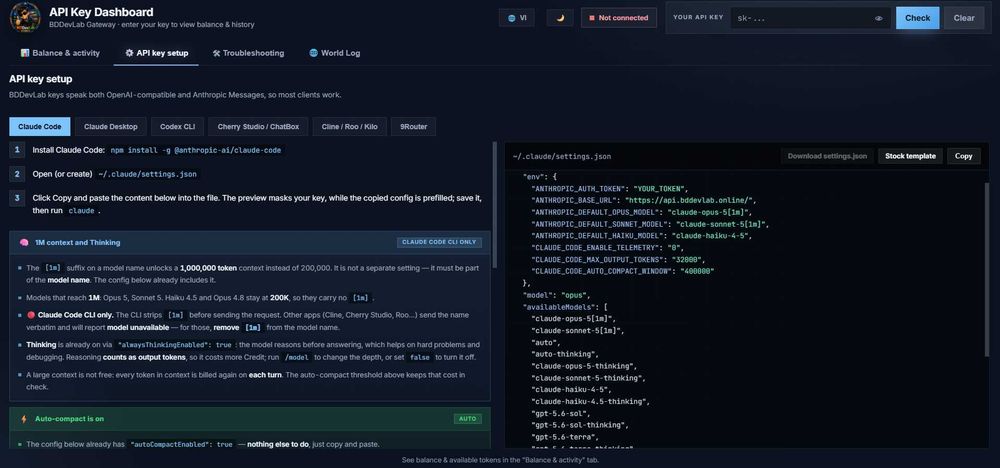Image resolution: width=1000 pixels, height=468 pixels.
Task: Open the Troubleshooting tab
Action: [x=248, y=53]
